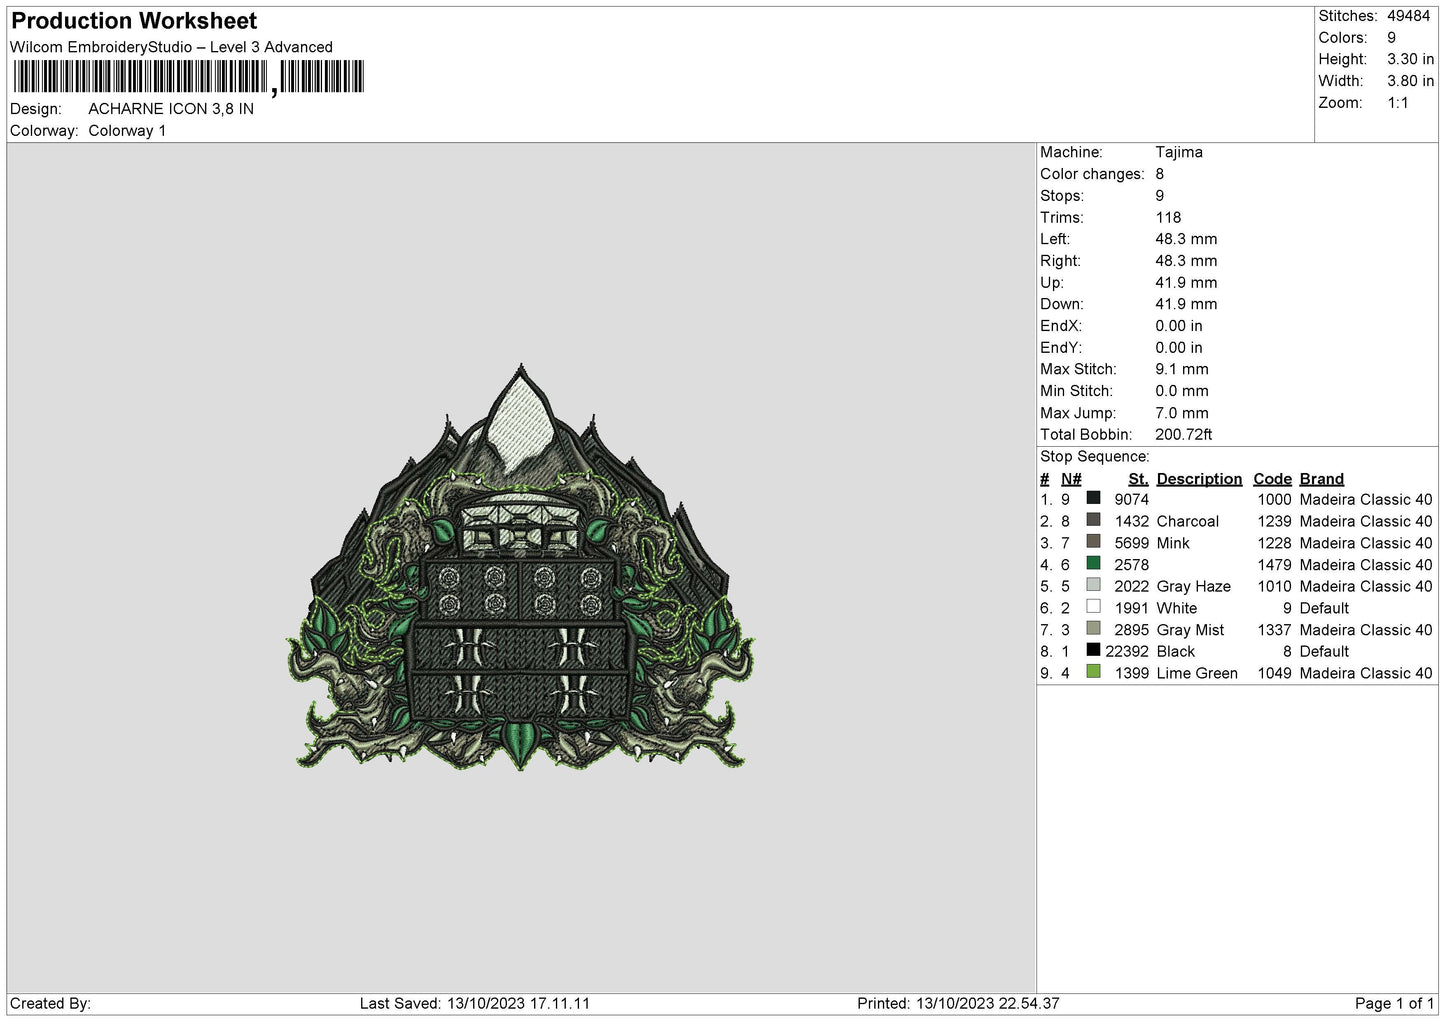Screen dimensions: 1445x1021
Task: Click the embroidery design preview image
Action: pos(520,567)
